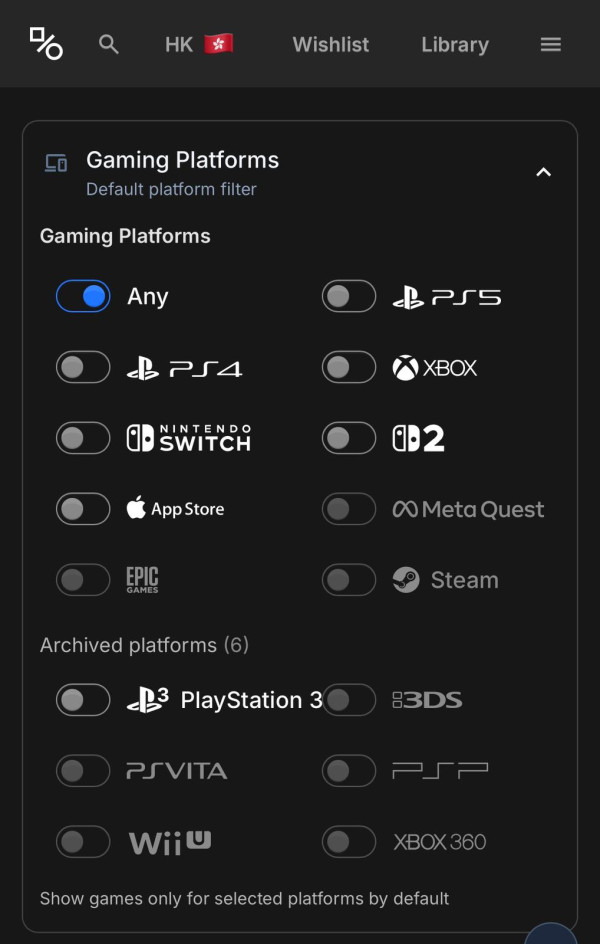
Task: Click the Nintendo Switch platform logo
Action: coord(188,437)
